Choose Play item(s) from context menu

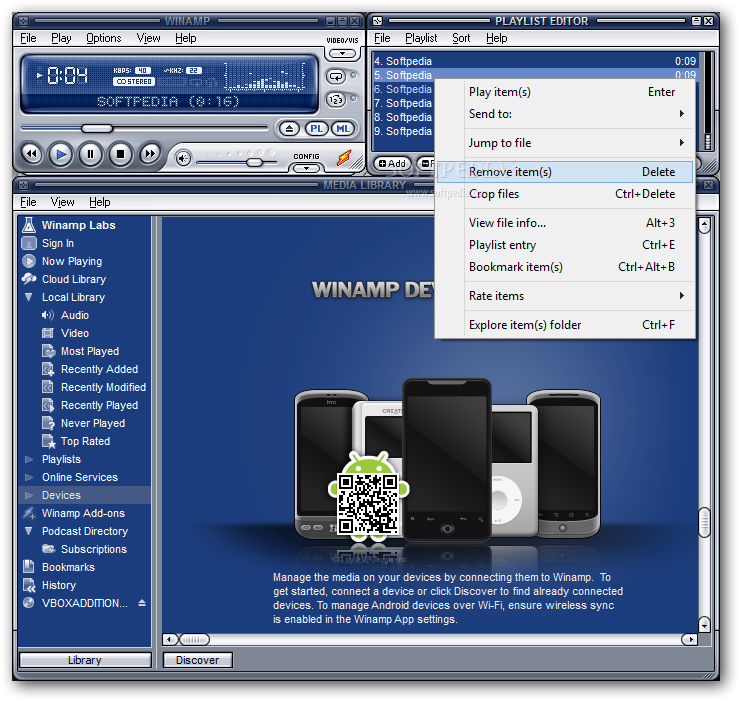coord(565,92)
